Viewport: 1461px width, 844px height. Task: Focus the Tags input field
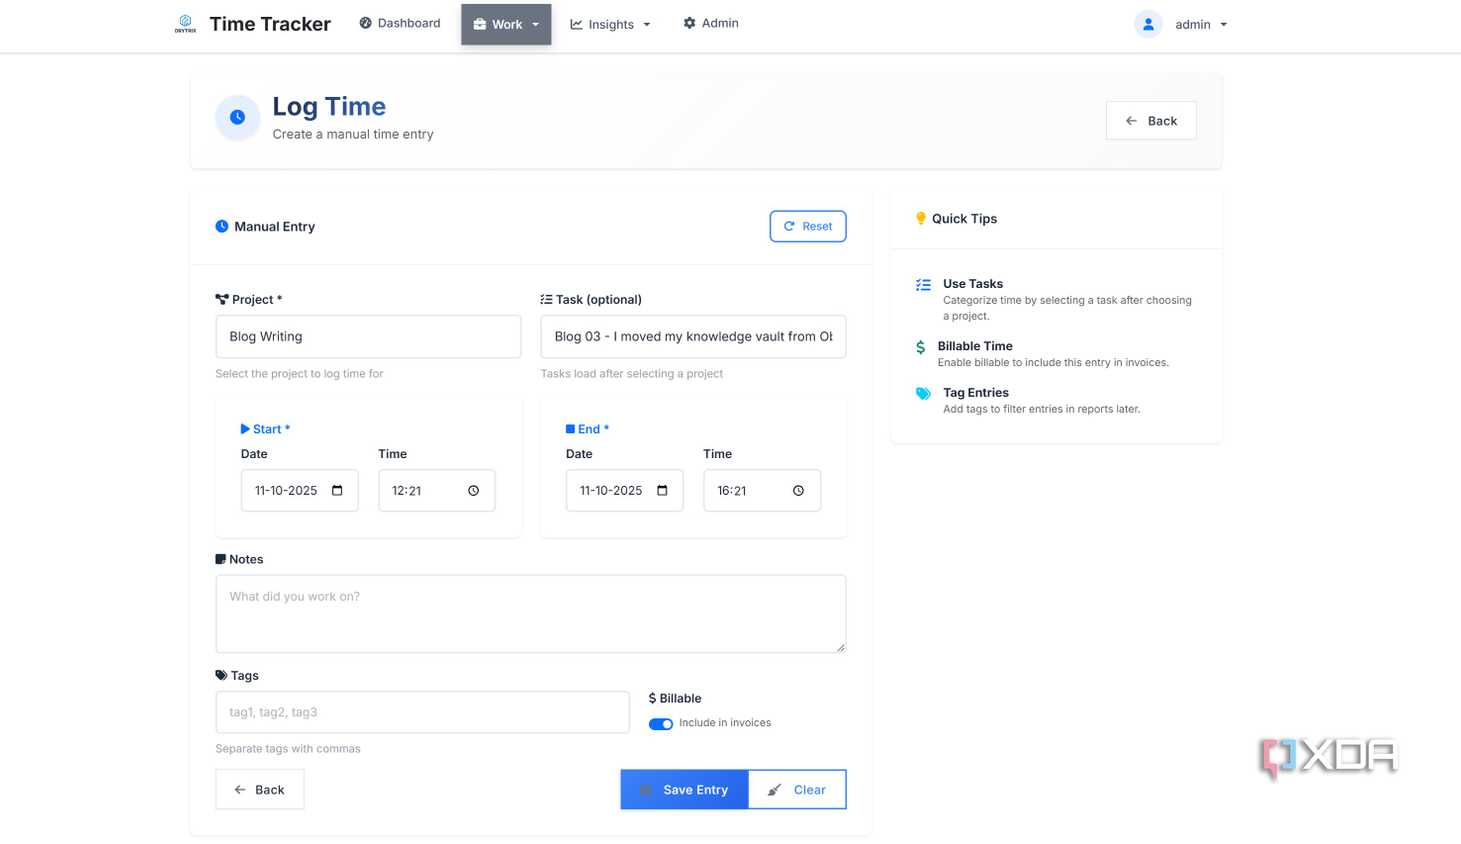click(x=423, y=712)
